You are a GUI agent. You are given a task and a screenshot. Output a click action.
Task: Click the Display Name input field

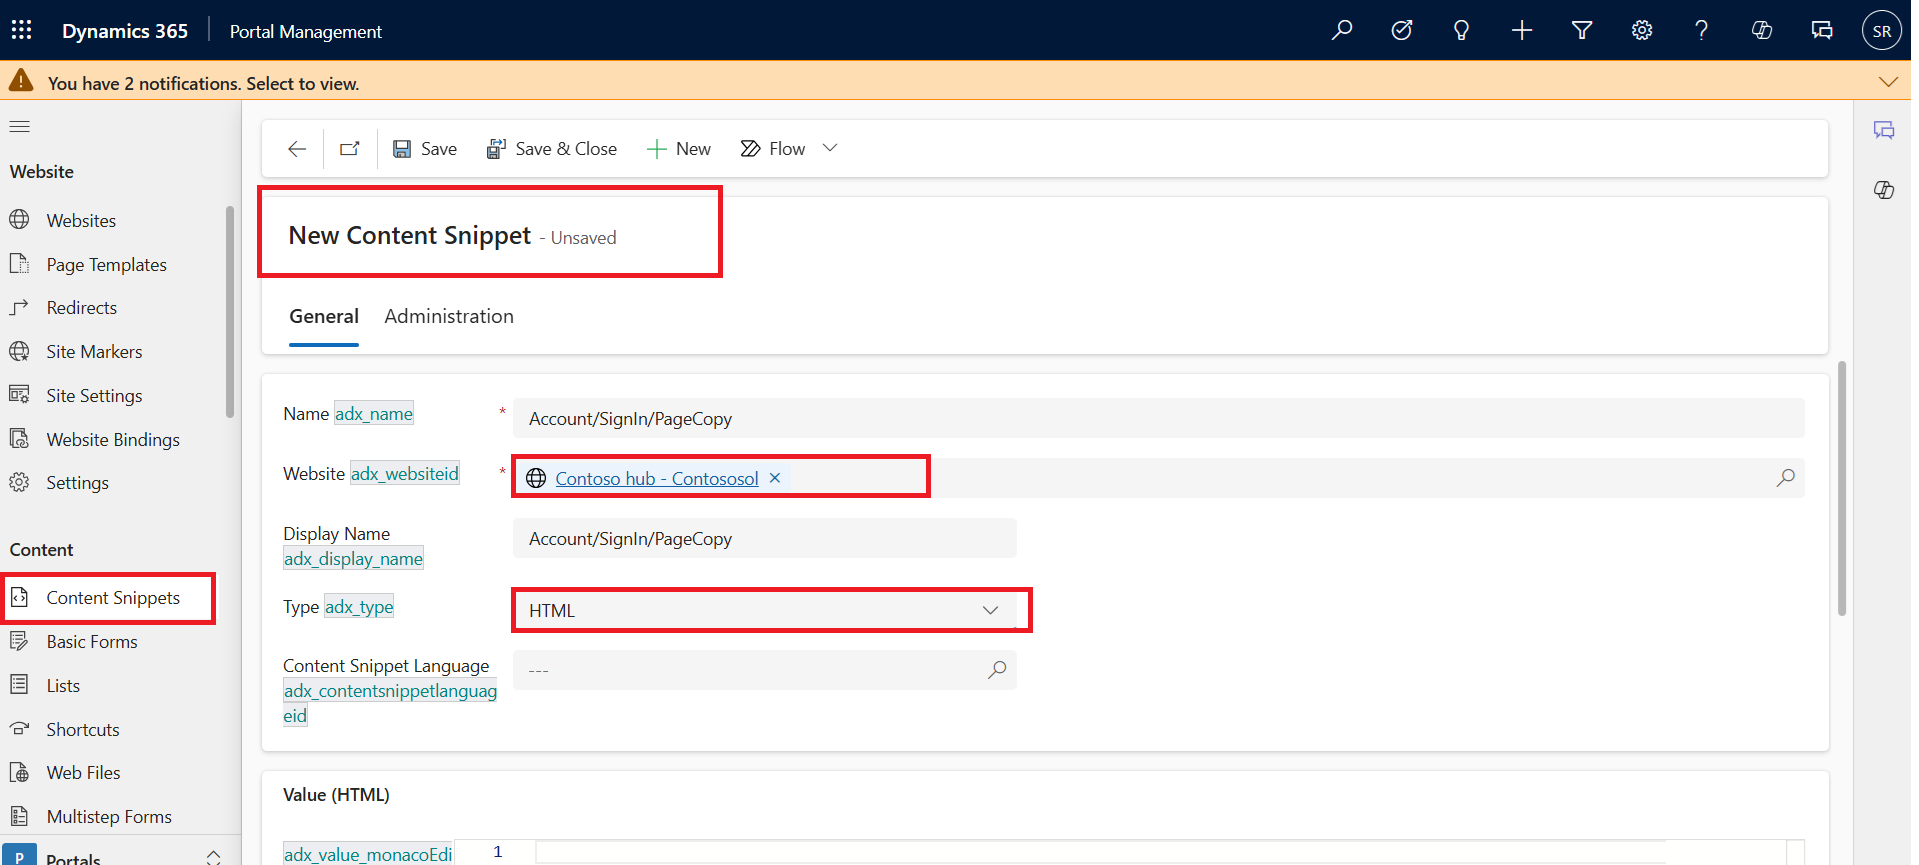pyautogui.click(x=764, y=539)
